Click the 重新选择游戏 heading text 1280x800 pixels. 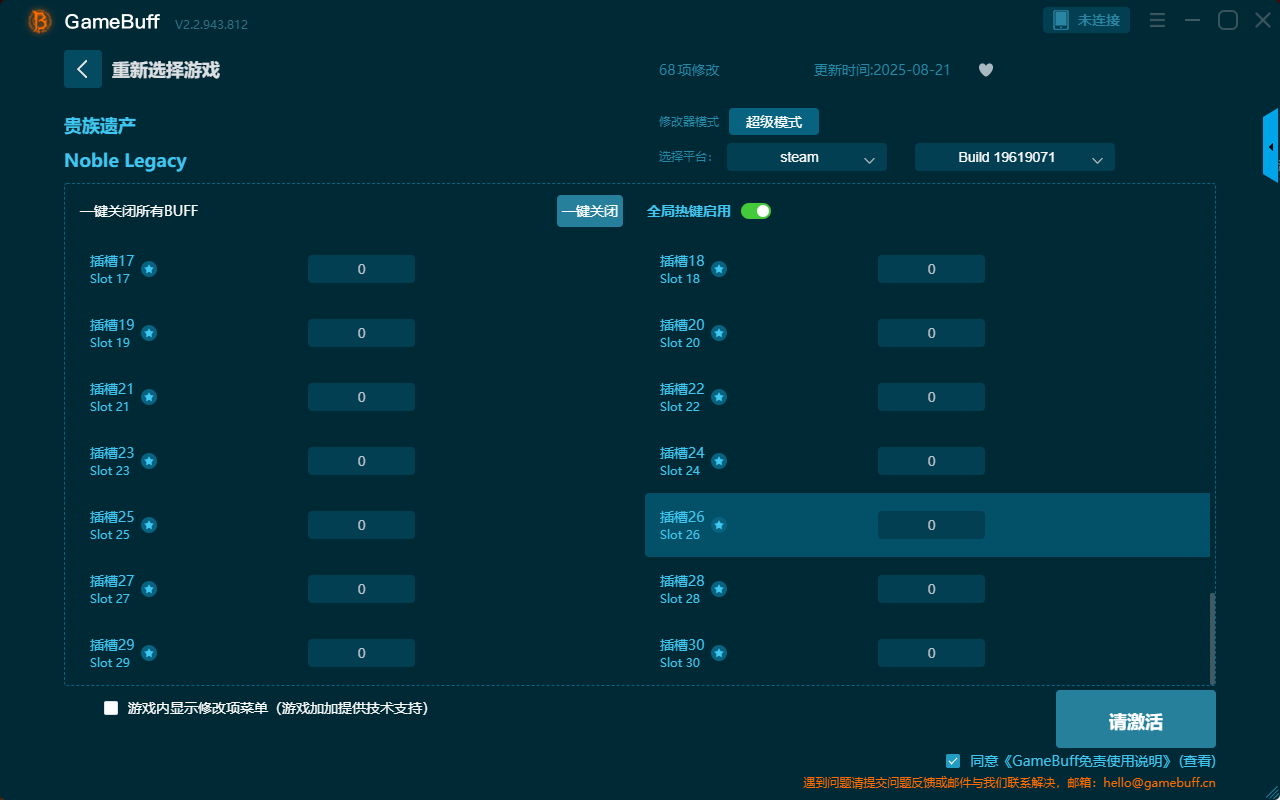[165, 70]
